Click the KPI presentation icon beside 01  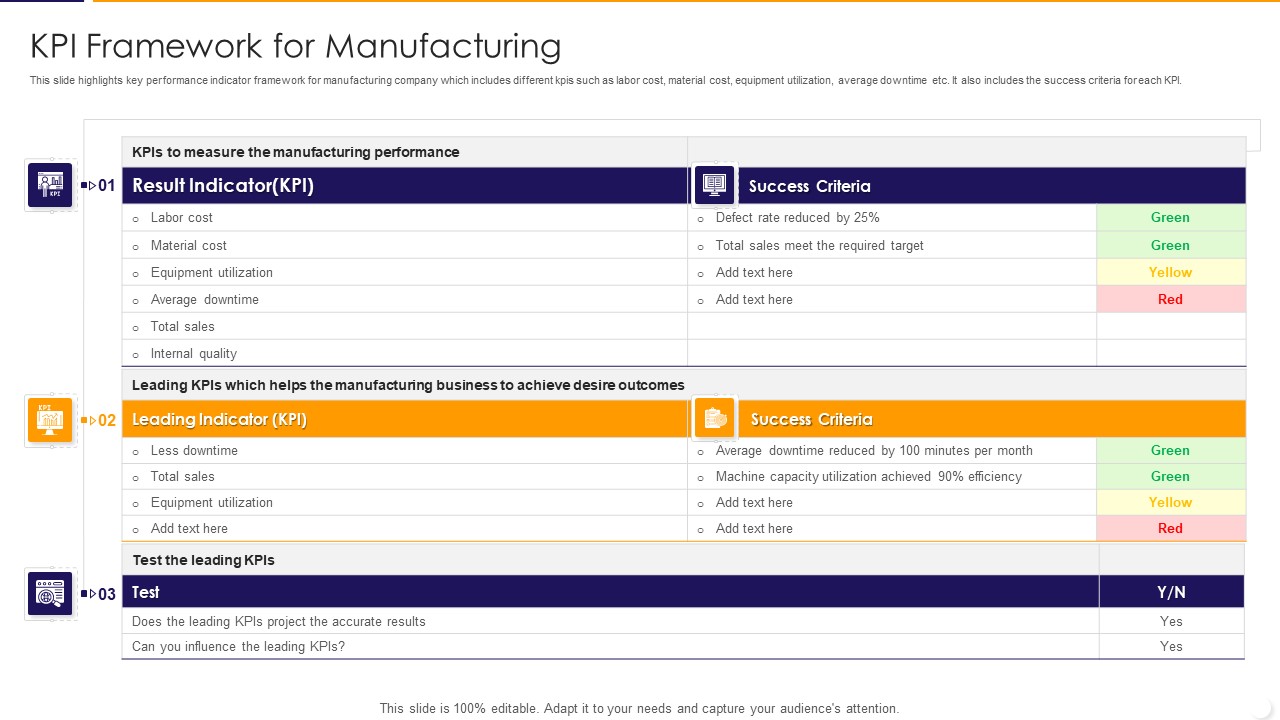50,185
